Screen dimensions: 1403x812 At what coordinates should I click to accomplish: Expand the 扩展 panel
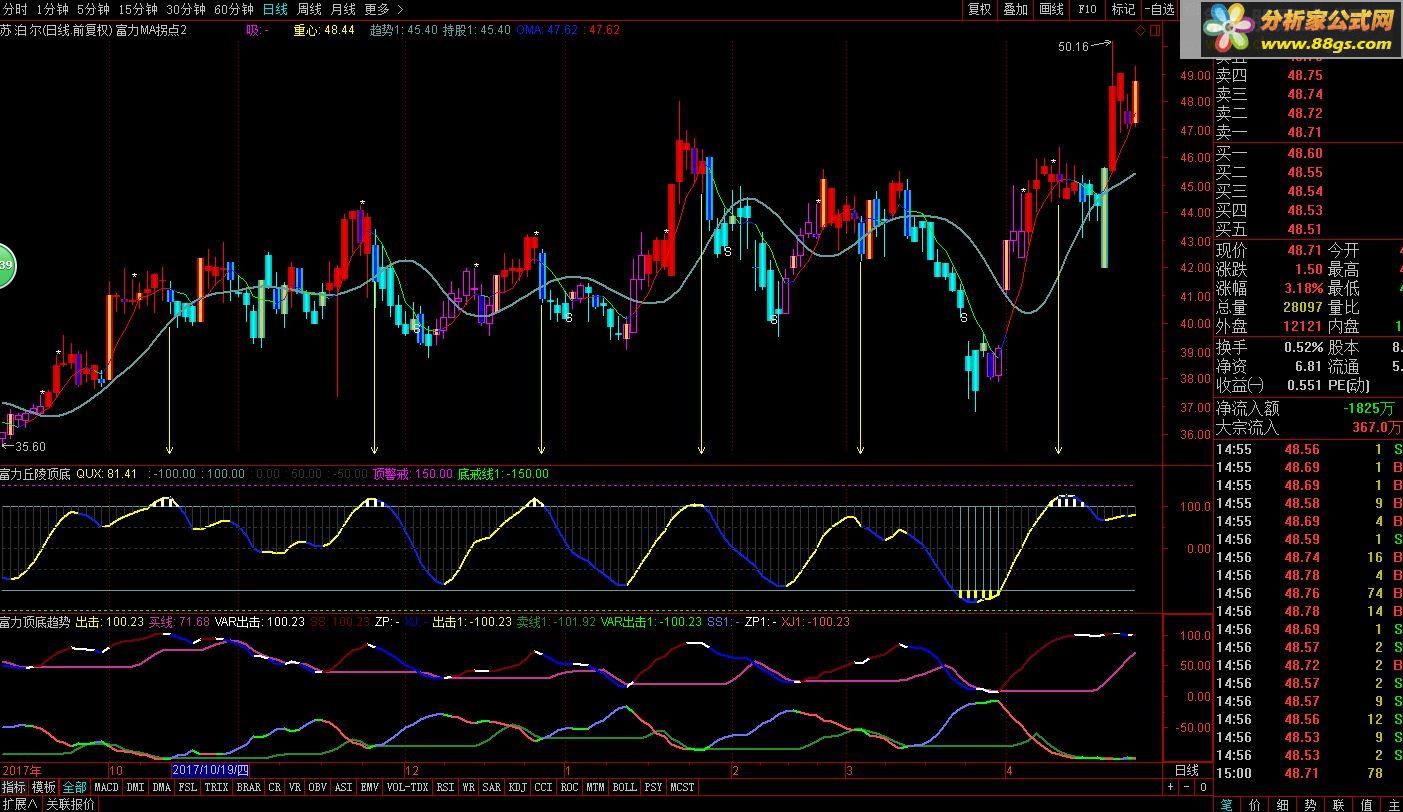[x=20, y=804]
